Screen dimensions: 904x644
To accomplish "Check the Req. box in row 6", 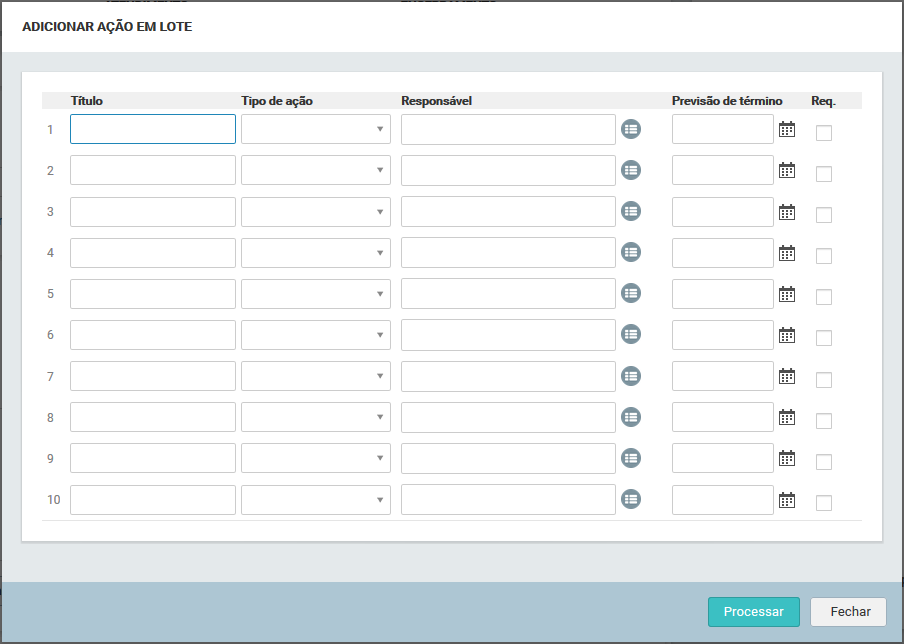I will 824,338.
